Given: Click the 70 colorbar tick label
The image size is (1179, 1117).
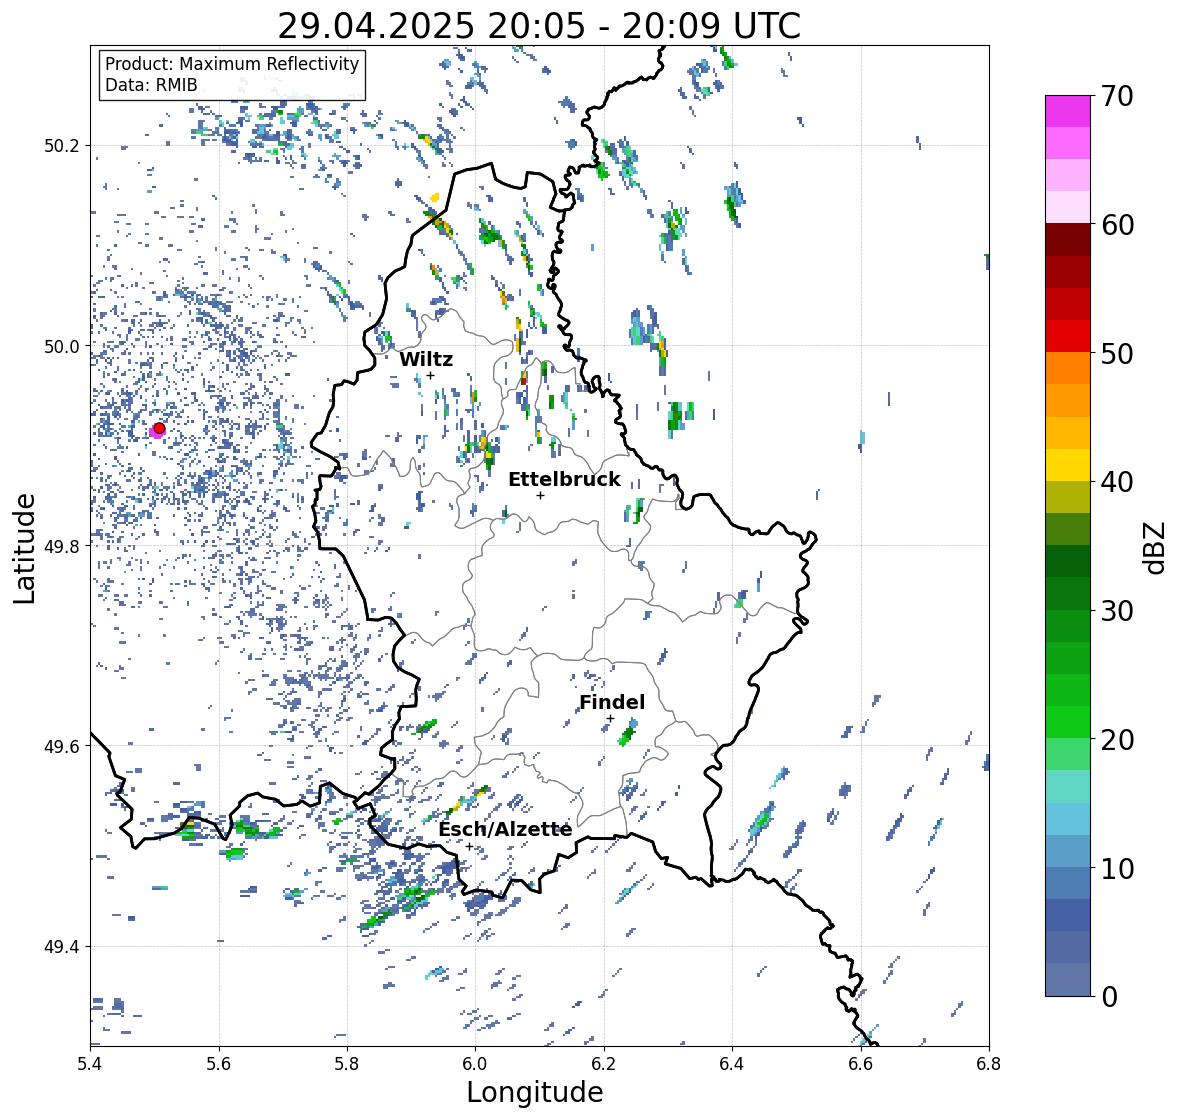Looking at the screenshot, I should (1117, 96).
